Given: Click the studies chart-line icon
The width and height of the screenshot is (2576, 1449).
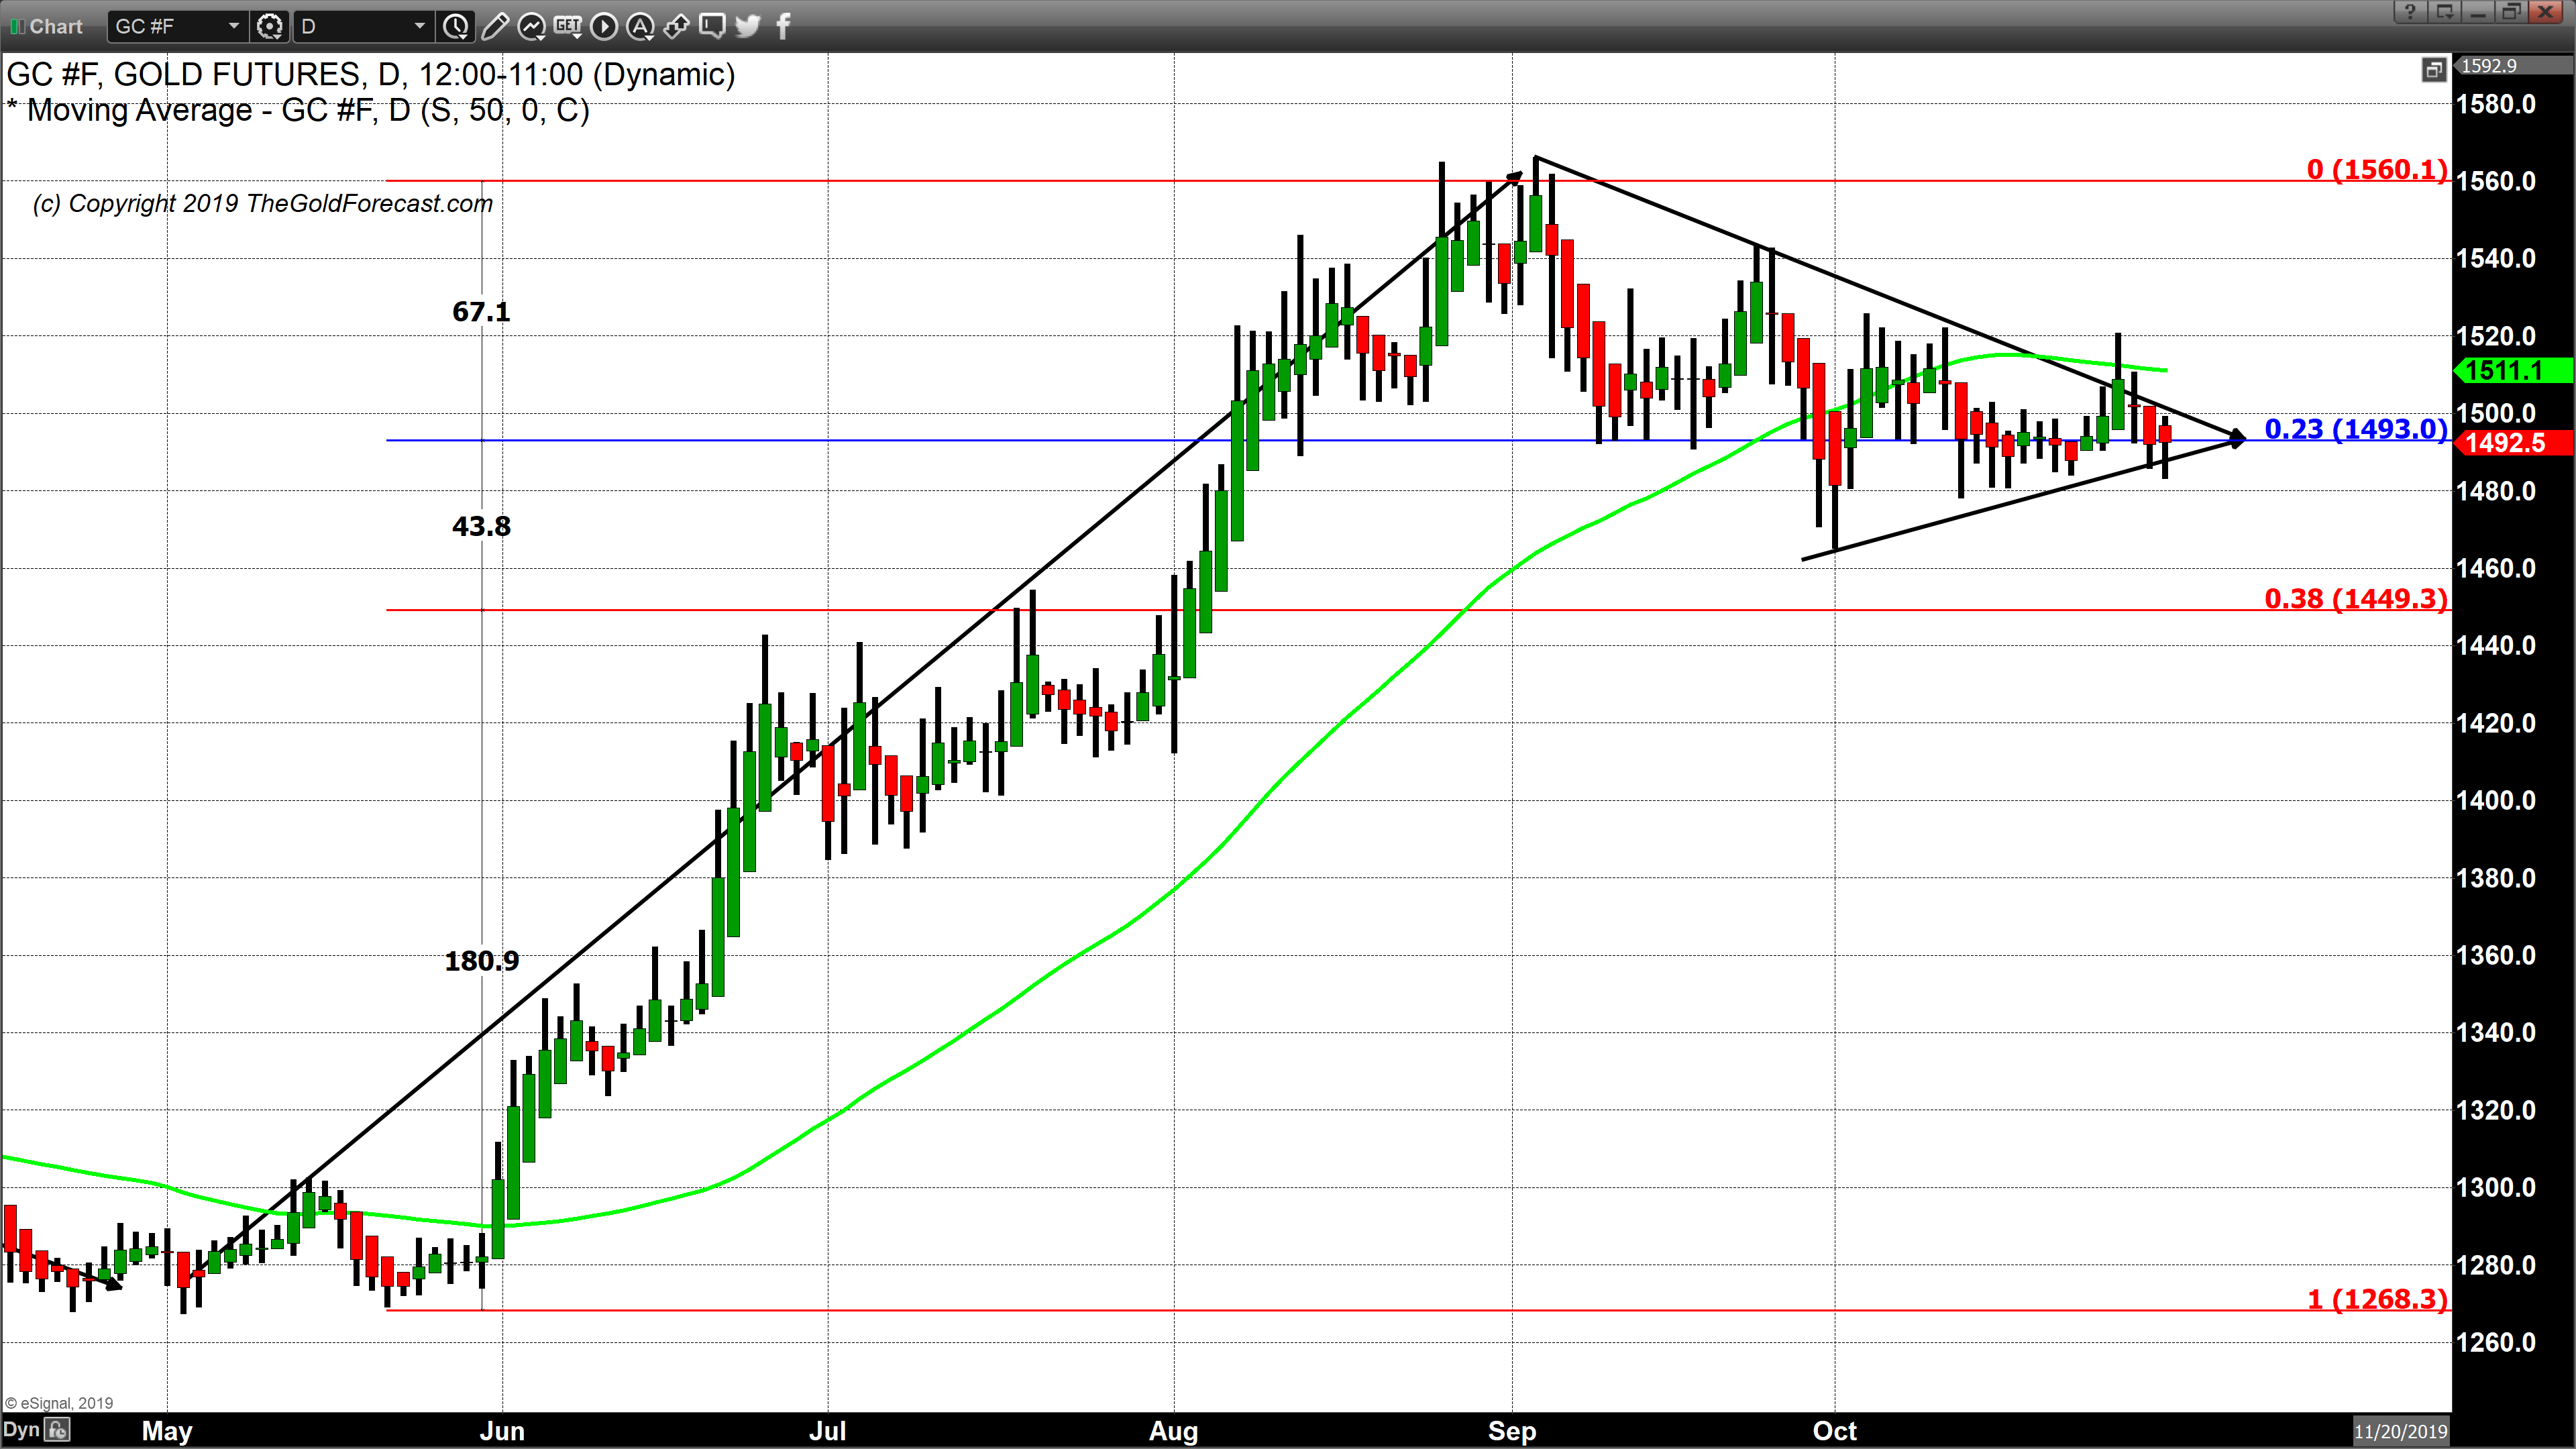Looking at the screenshot, I should (531, 26).
